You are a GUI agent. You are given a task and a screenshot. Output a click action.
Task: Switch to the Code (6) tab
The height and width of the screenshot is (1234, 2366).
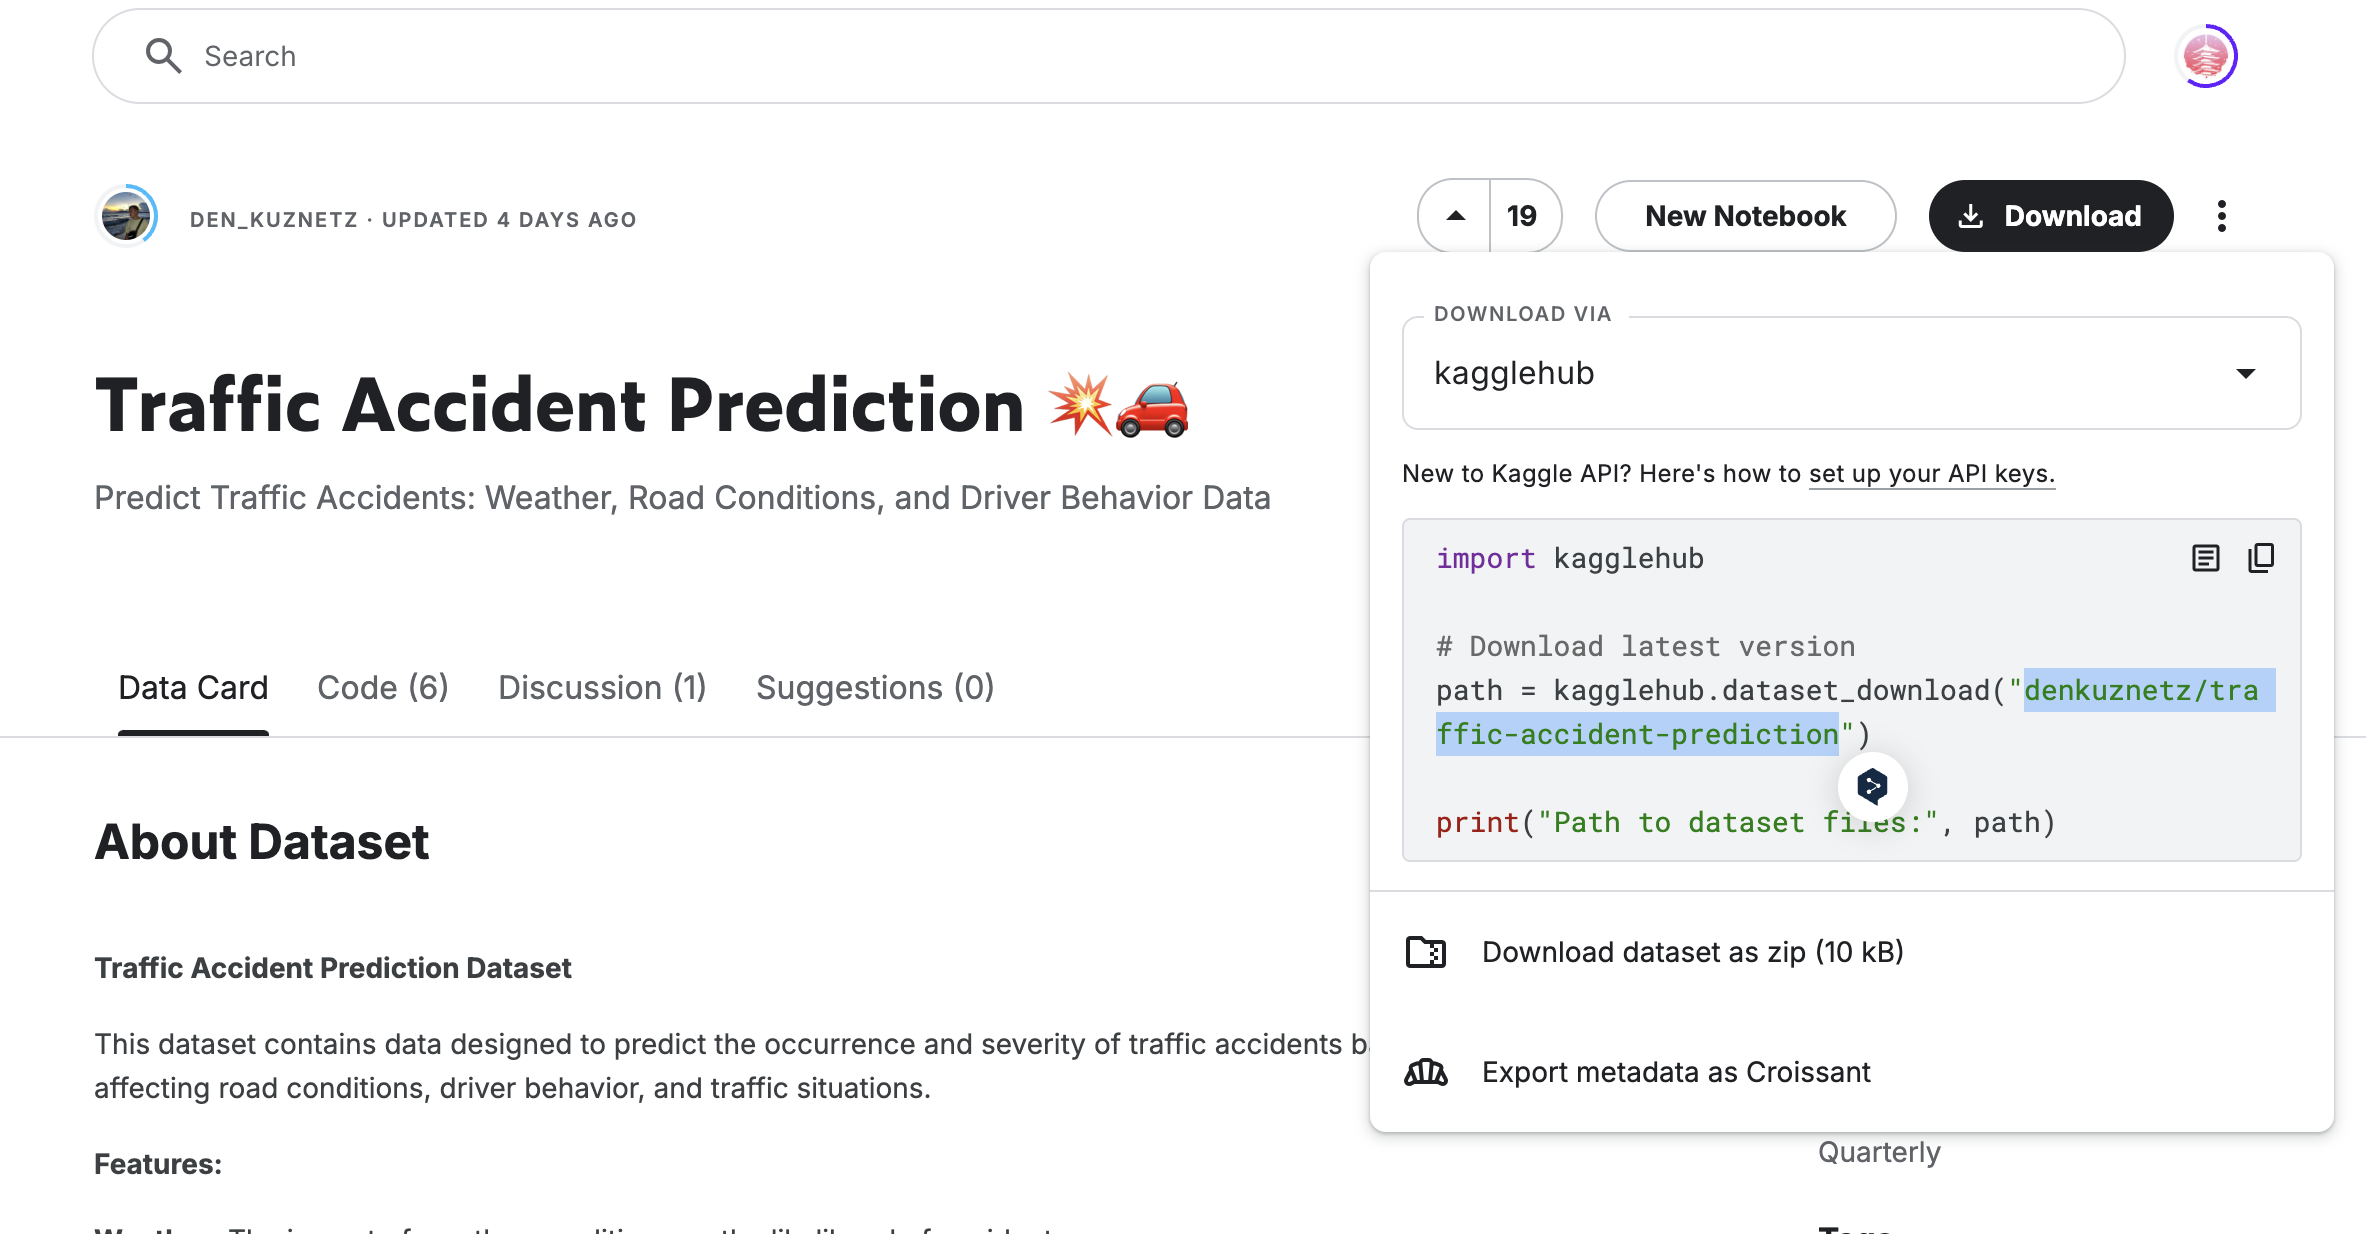383,688
